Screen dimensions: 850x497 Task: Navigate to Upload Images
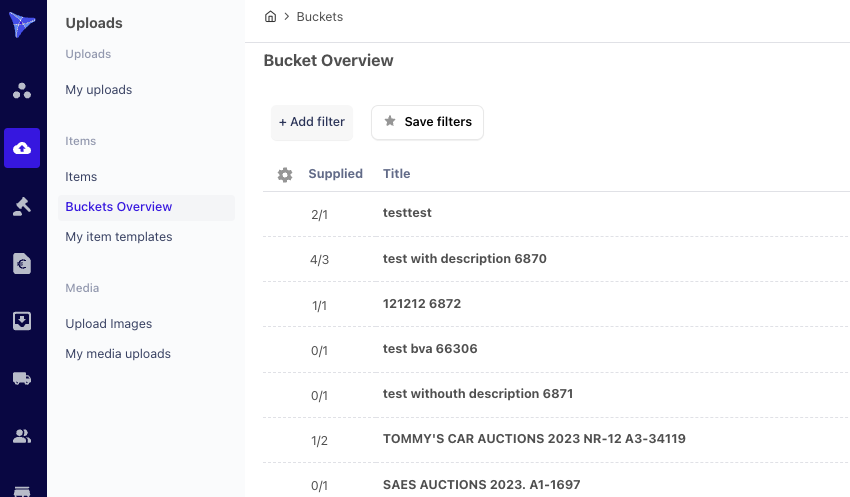109,324
